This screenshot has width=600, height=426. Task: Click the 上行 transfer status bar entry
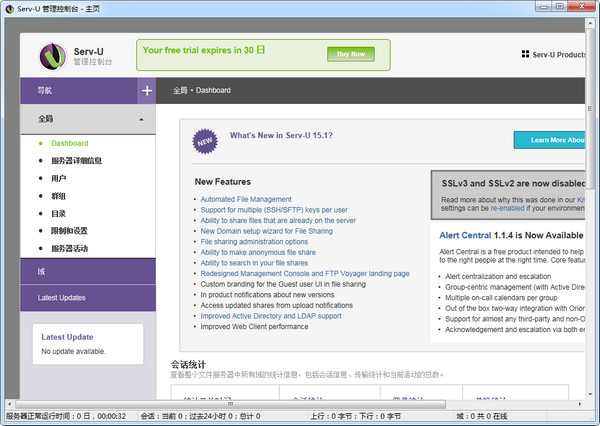click(355, 416)
